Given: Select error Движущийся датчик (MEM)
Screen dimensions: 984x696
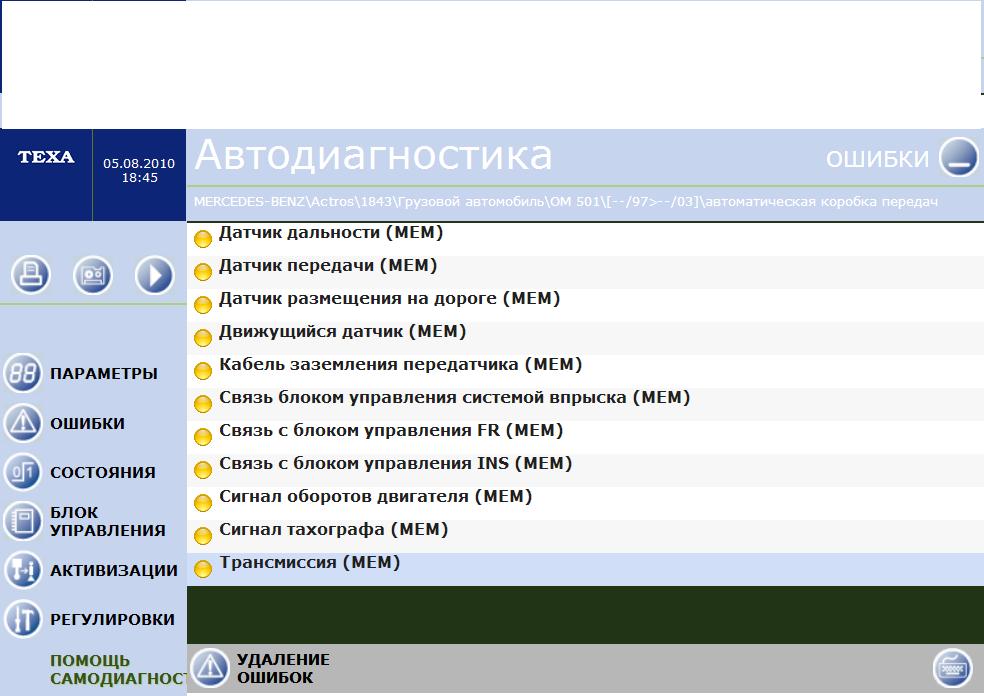Looking at the screenshot, I should 585,338.
